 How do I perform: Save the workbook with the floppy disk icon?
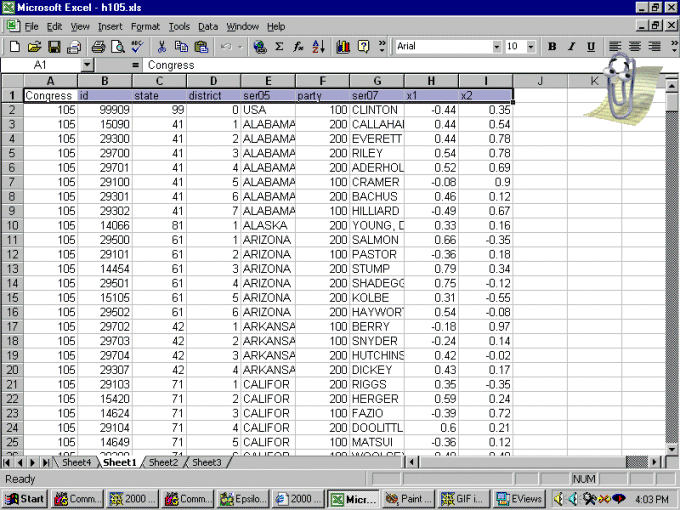click(x=54, y=47)
